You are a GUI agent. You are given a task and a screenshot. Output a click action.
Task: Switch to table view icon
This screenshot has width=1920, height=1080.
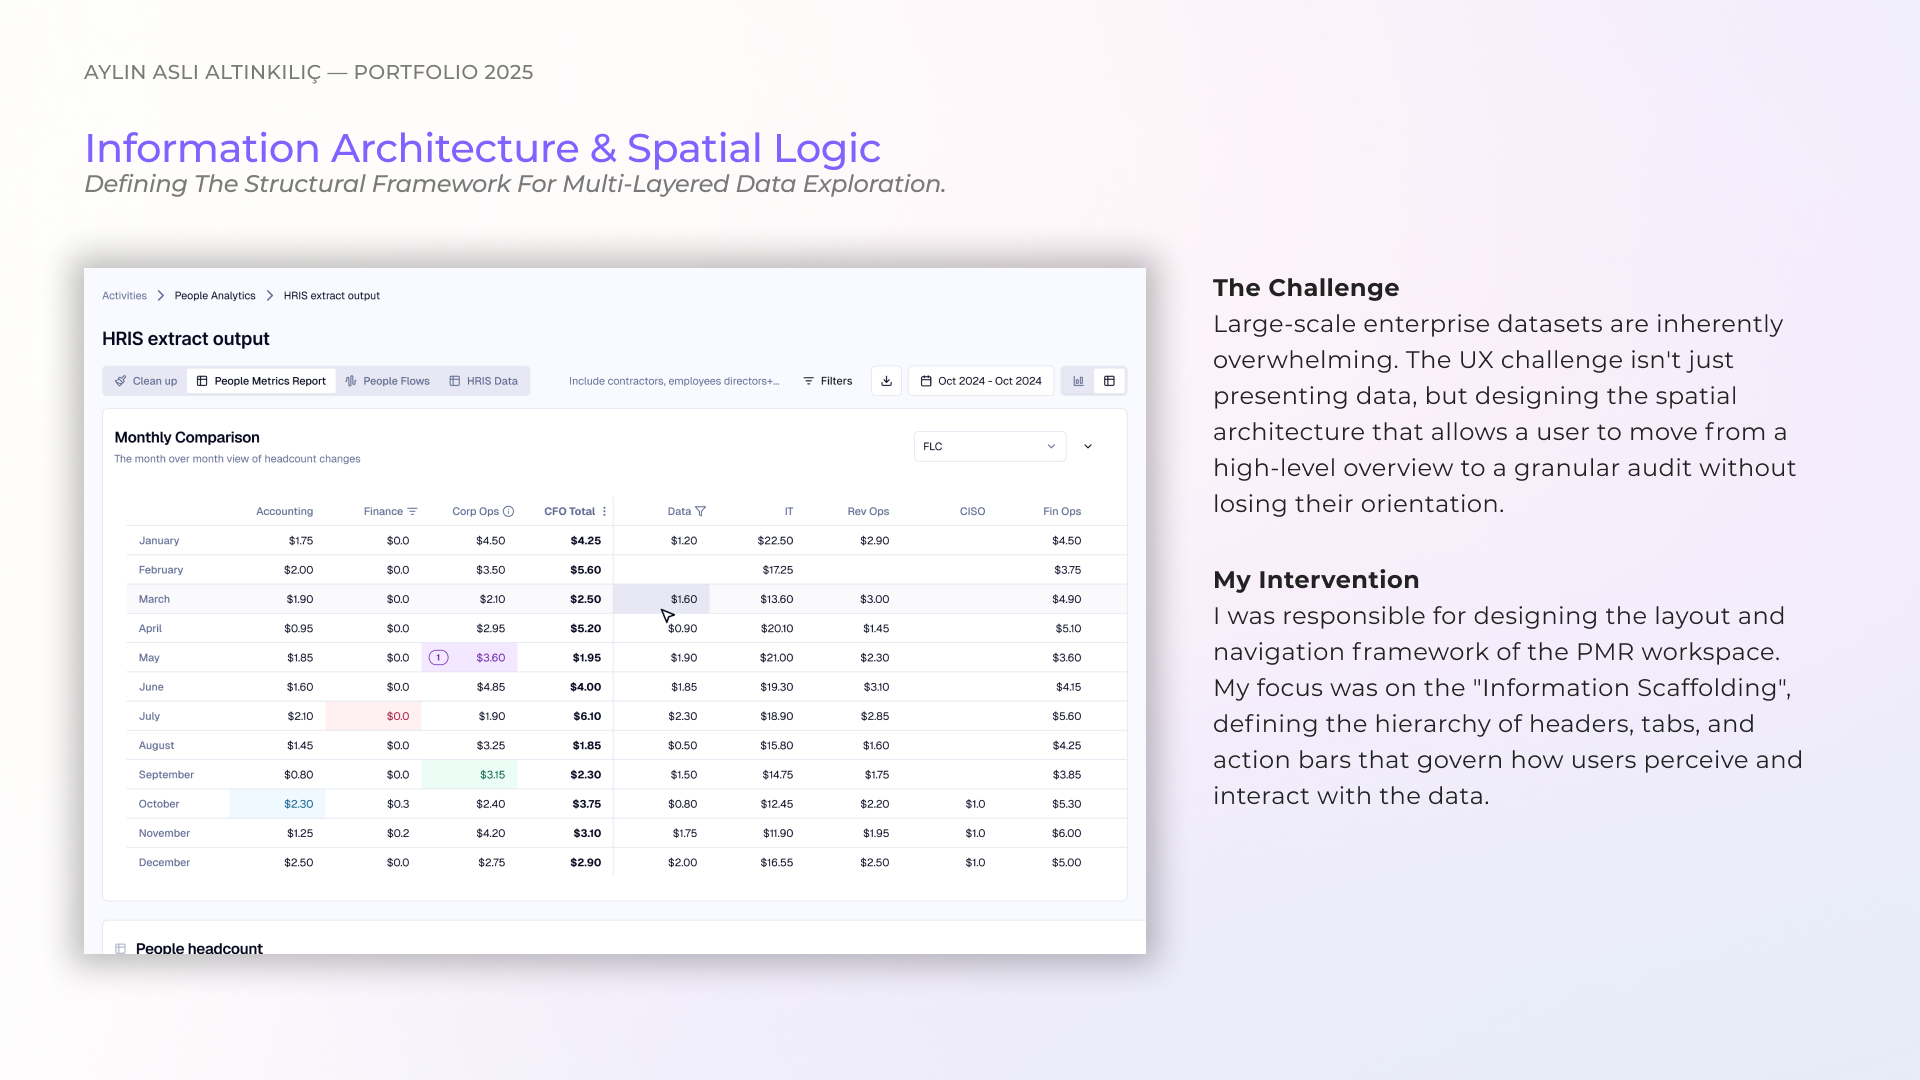(x=1109, y=381)
